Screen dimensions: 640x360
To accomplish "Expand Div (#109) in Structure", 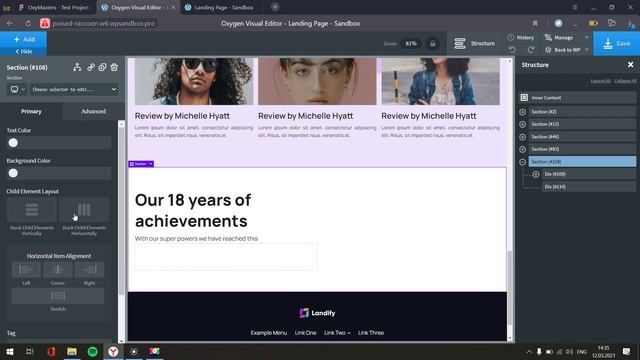I will point(536,174).
